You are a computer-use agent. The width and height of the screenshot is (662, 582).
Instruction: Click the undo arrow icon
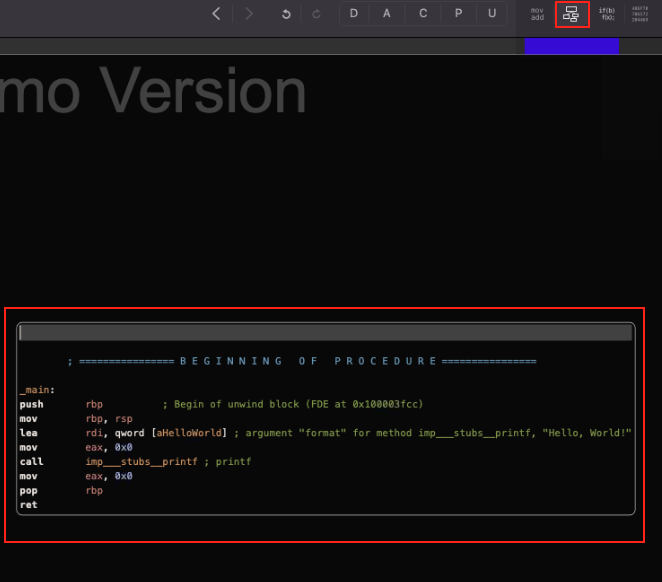[286, 14]
